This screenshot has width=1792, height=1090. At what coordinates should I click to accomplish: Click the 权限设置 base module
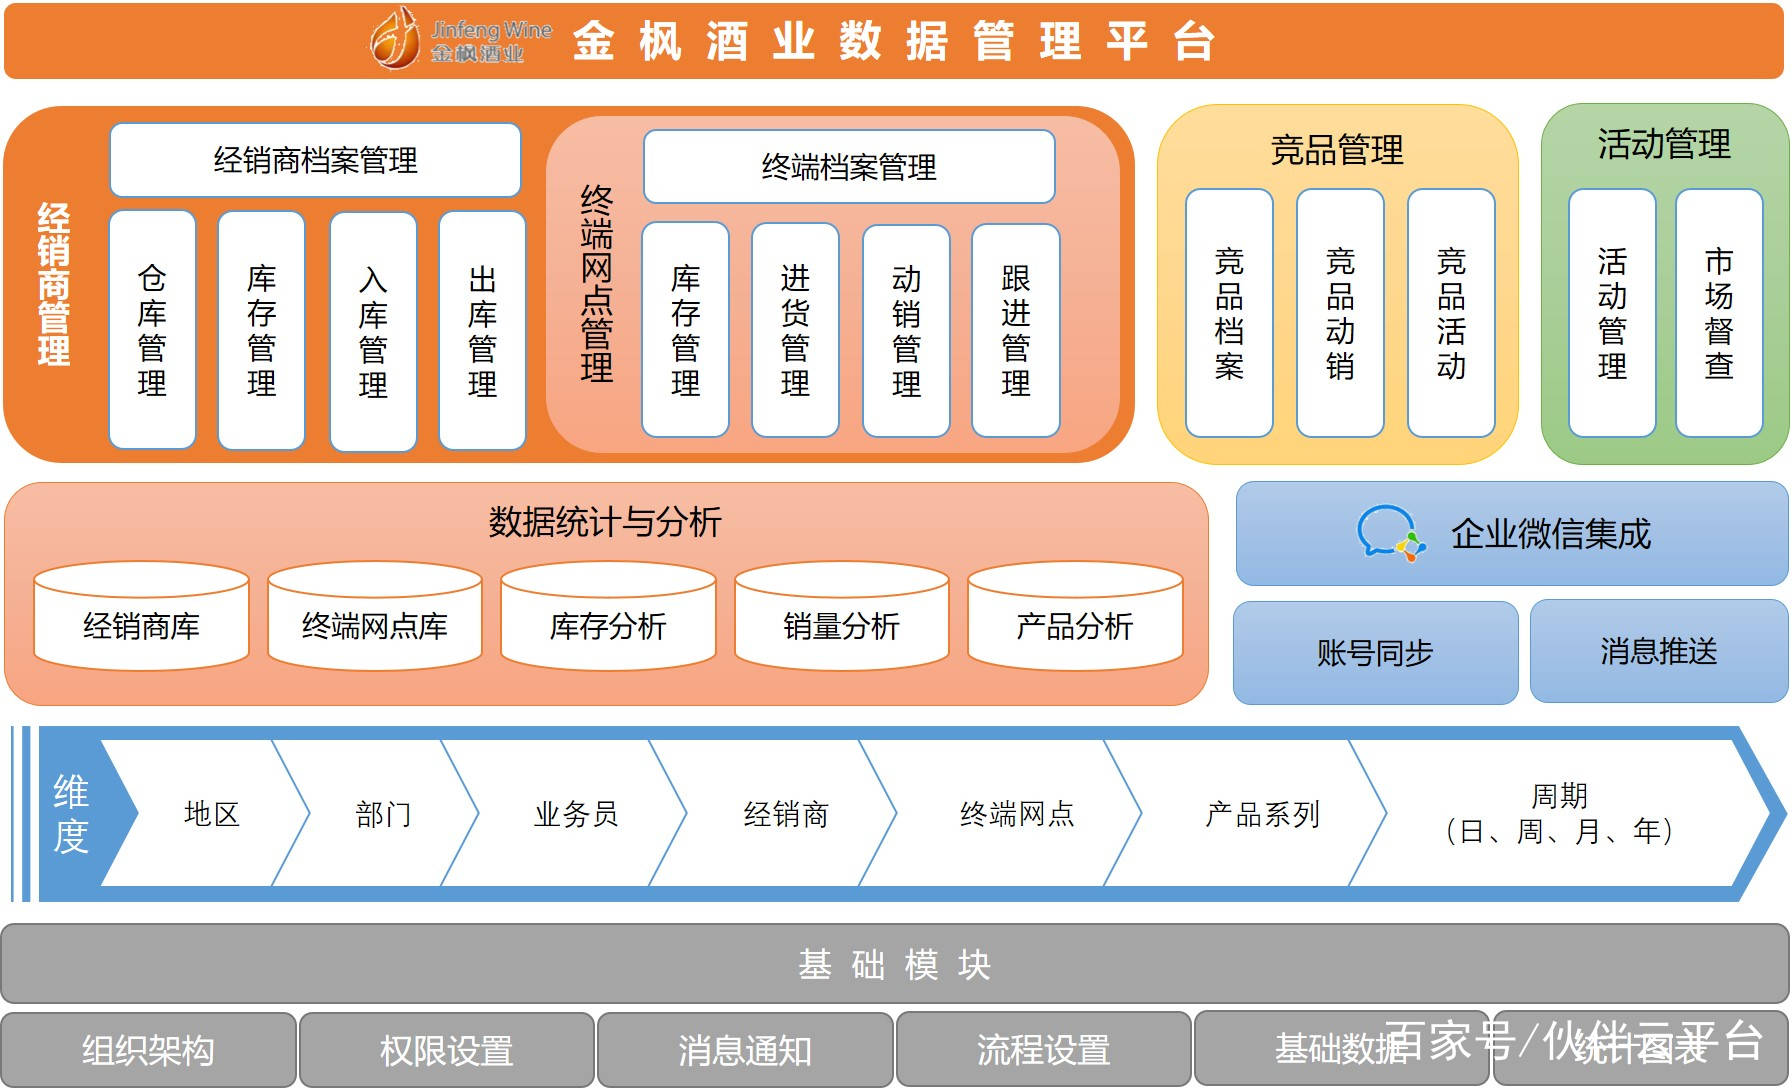point(446,1049)
